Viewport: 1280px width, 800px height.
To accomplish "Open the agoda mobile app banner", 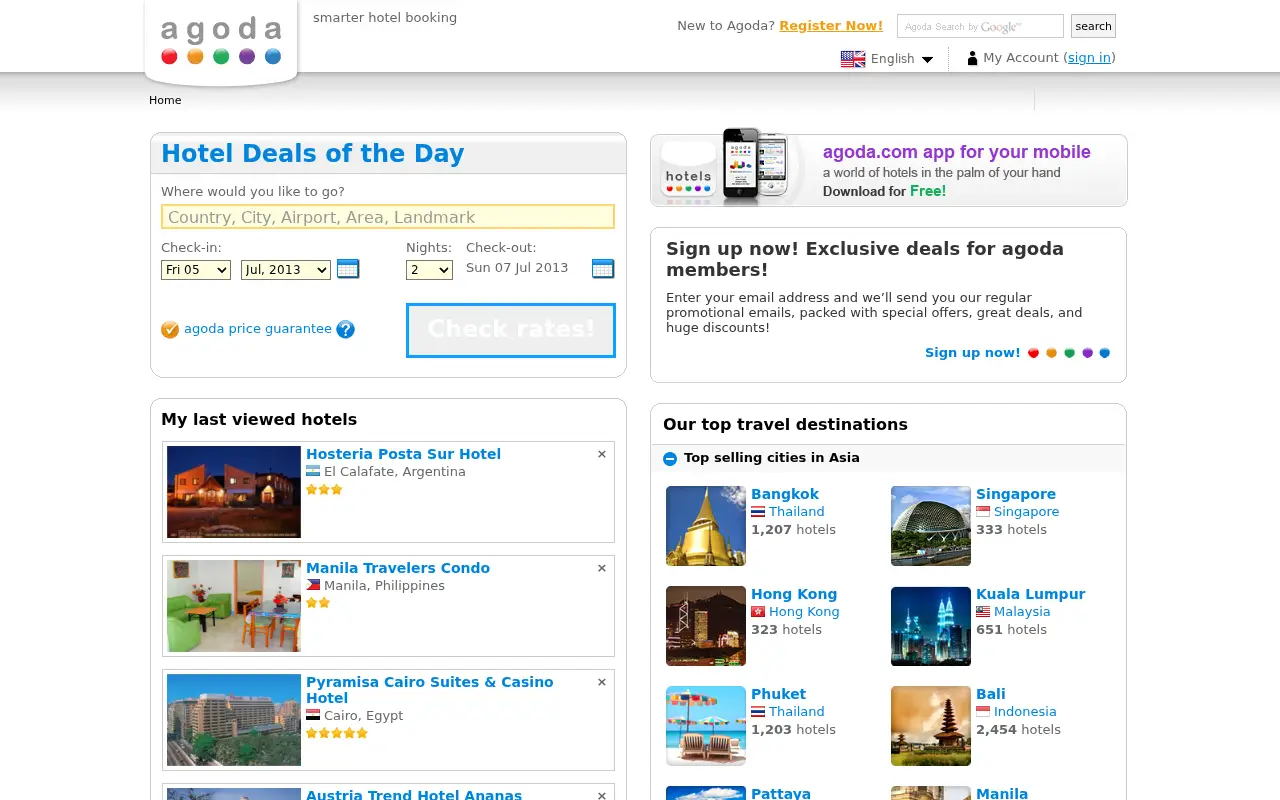I will point(889,170).
